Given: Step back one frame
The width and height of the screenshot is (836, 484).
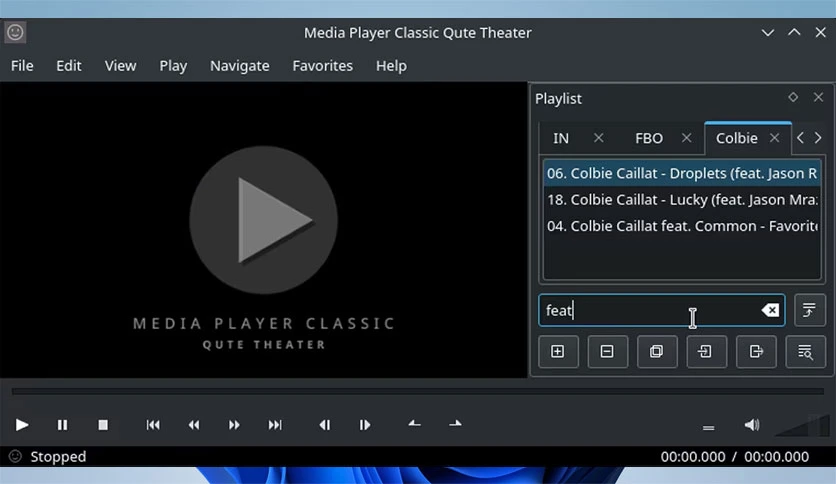Looking at the screenshot, I should click(324, 425).
